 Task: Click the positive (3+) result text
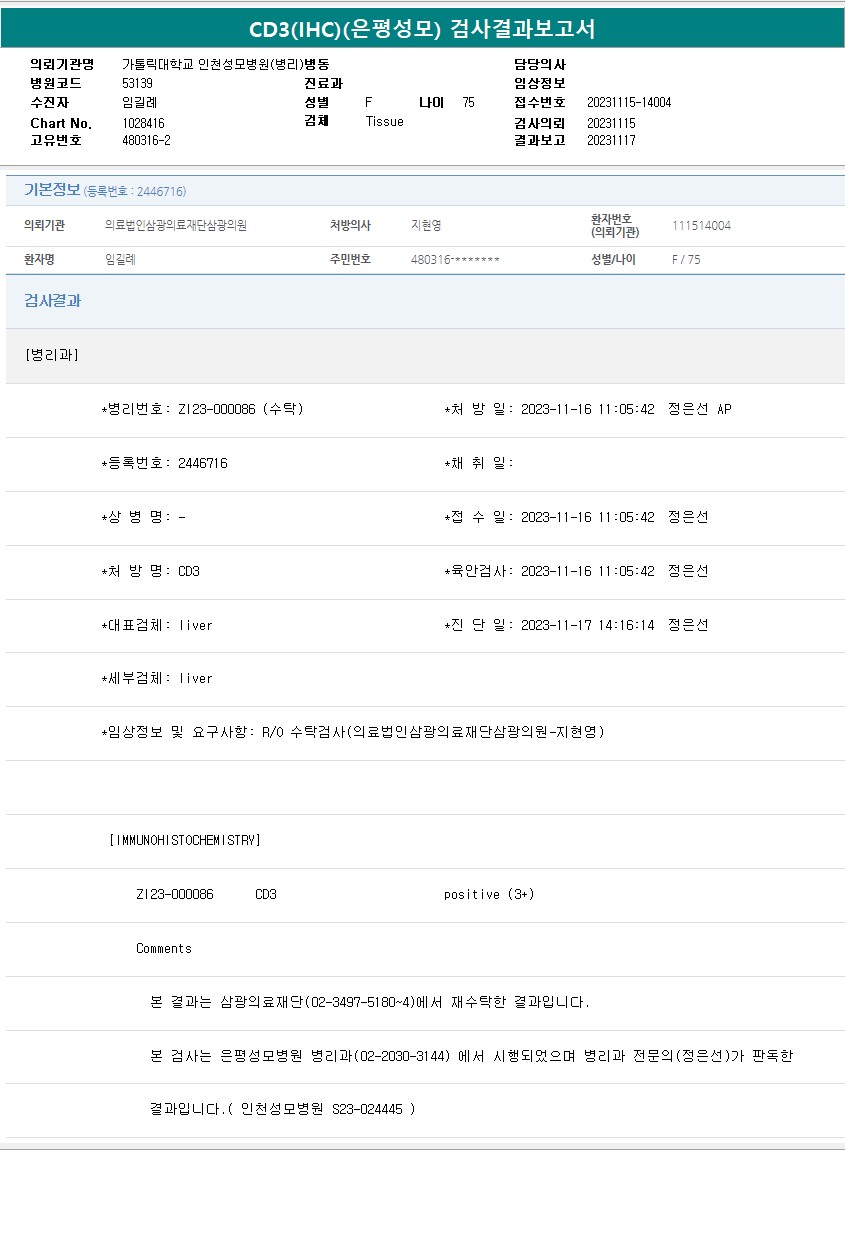coord(489,894)
